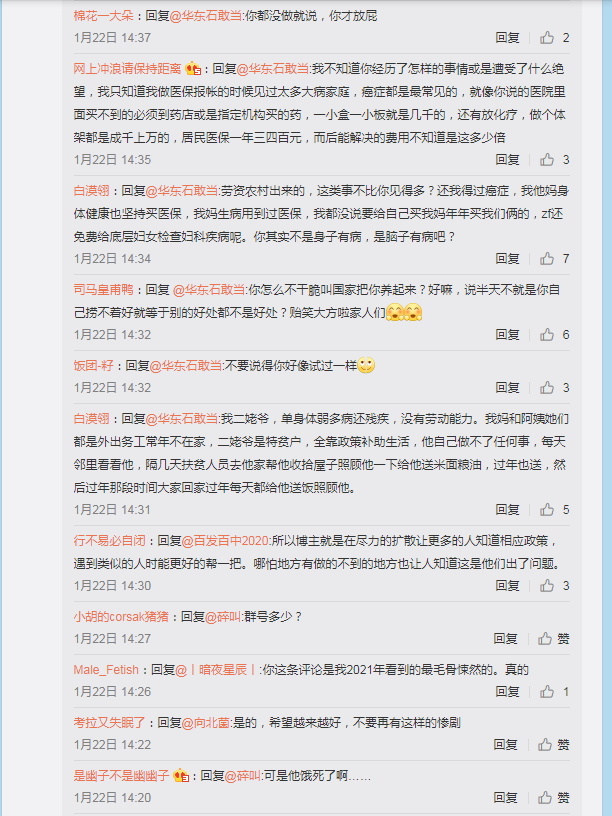This screenshot has height=816, width=612.
Task: Visit Male_Fetish's user profile
Action: (106, 670)
